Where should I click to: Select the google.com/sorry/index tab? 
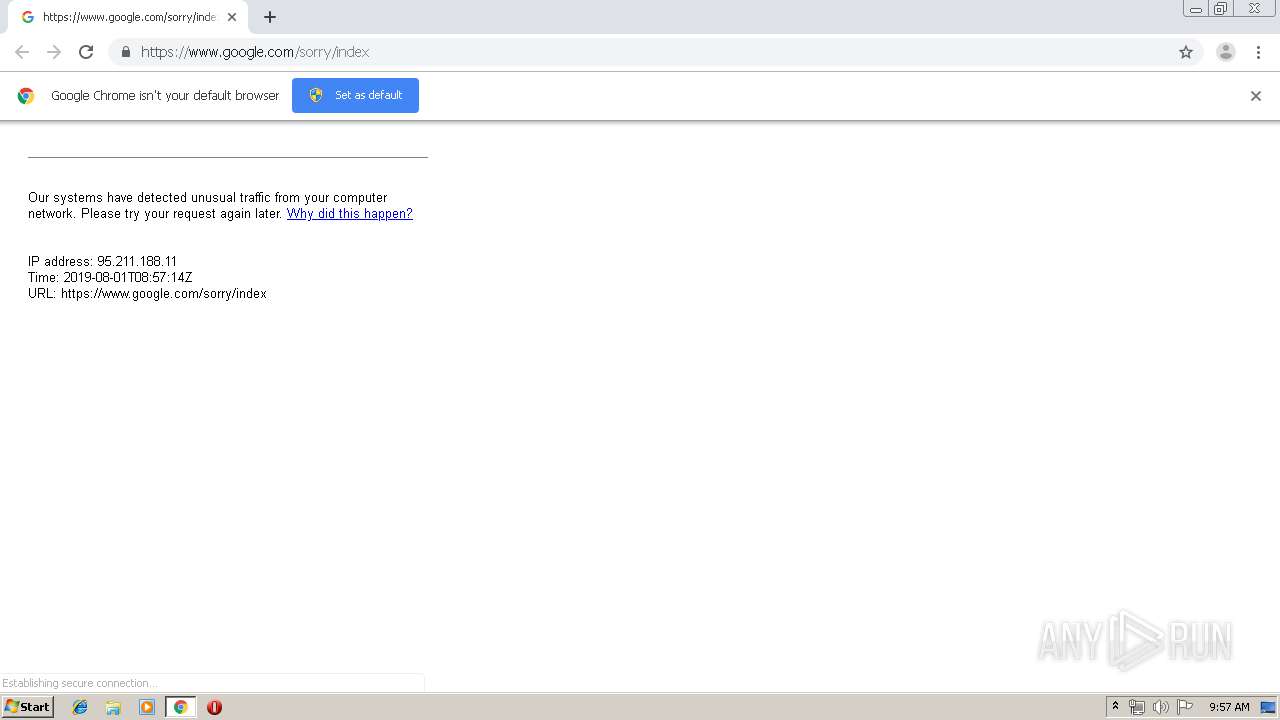[x=128, y=17]
